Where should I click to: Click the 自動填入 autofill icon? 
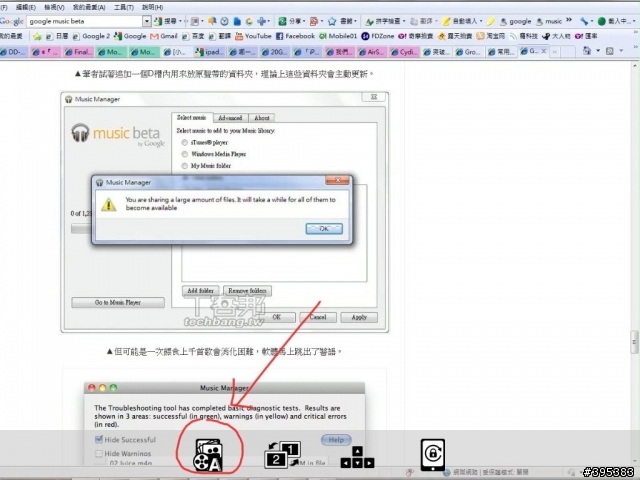coord(447,21)
